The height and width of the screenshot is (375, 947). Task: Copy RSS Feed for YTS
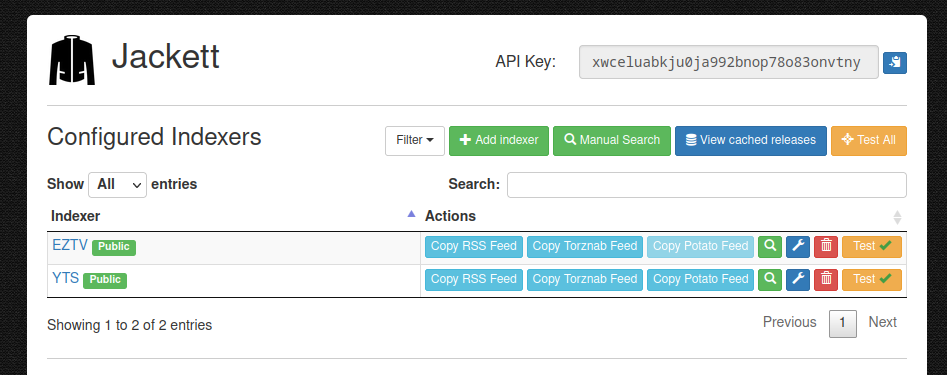tap(474, 280)
